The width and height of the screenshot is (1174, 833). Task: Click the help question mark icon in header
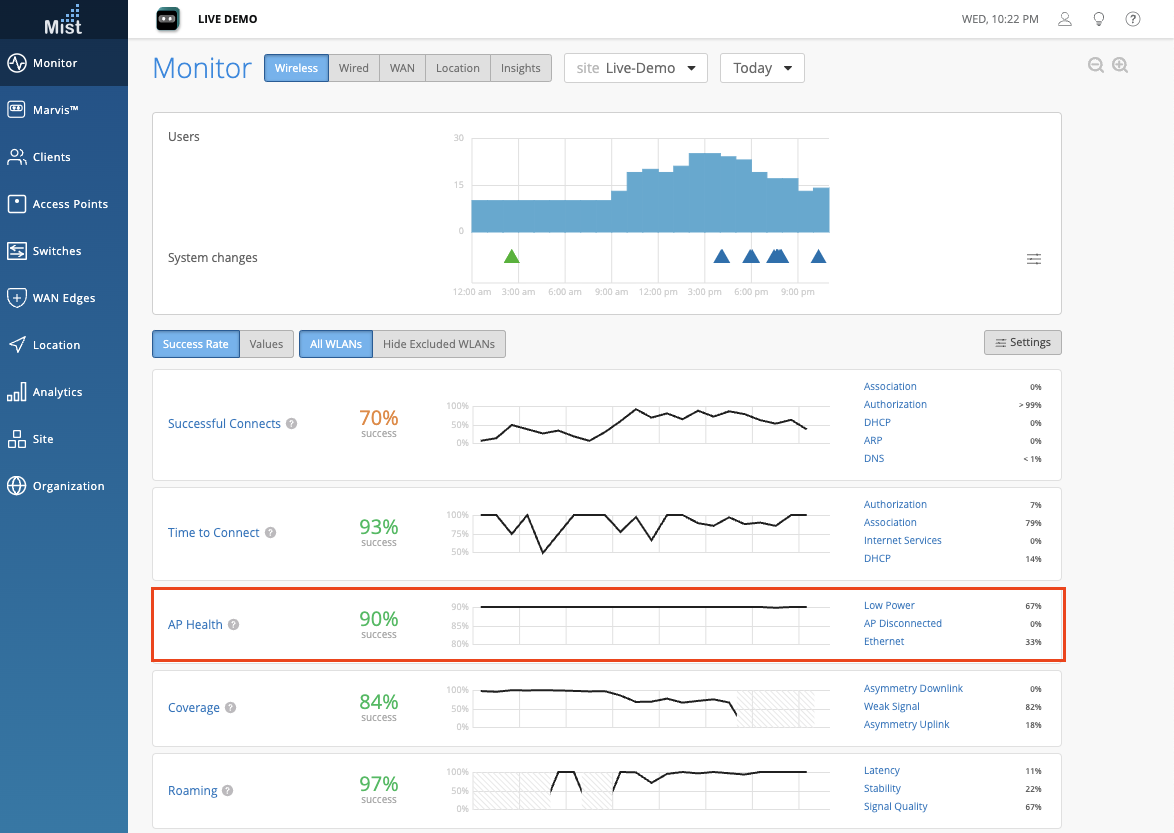1133,19
